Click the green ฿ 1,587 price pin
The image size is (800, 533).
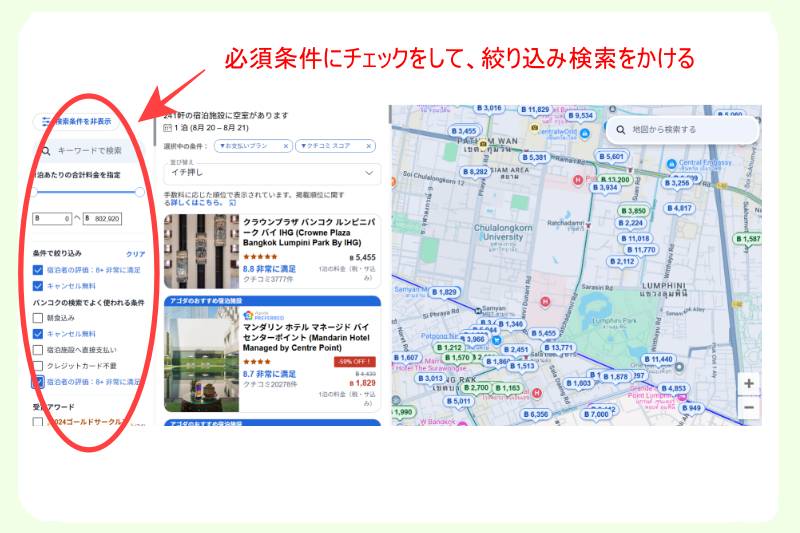coord(748,239)
